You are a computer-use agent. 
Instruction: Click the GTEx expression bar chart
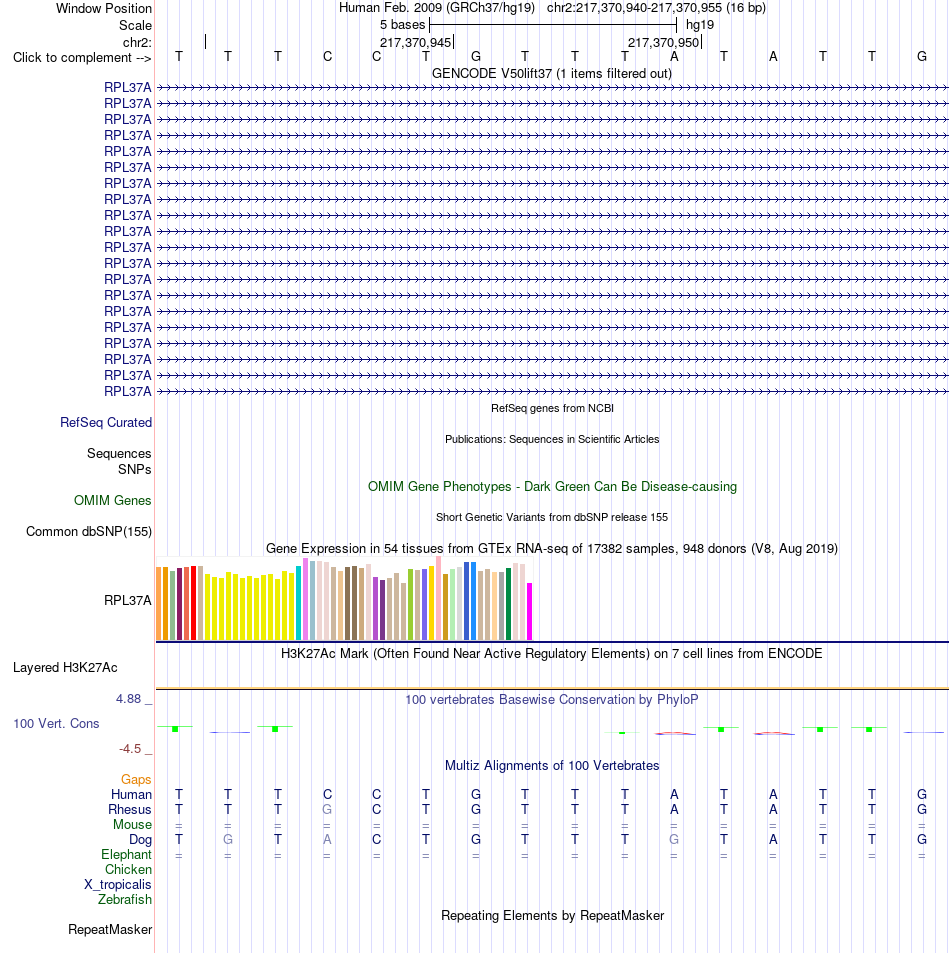click(x=344, y=599)
